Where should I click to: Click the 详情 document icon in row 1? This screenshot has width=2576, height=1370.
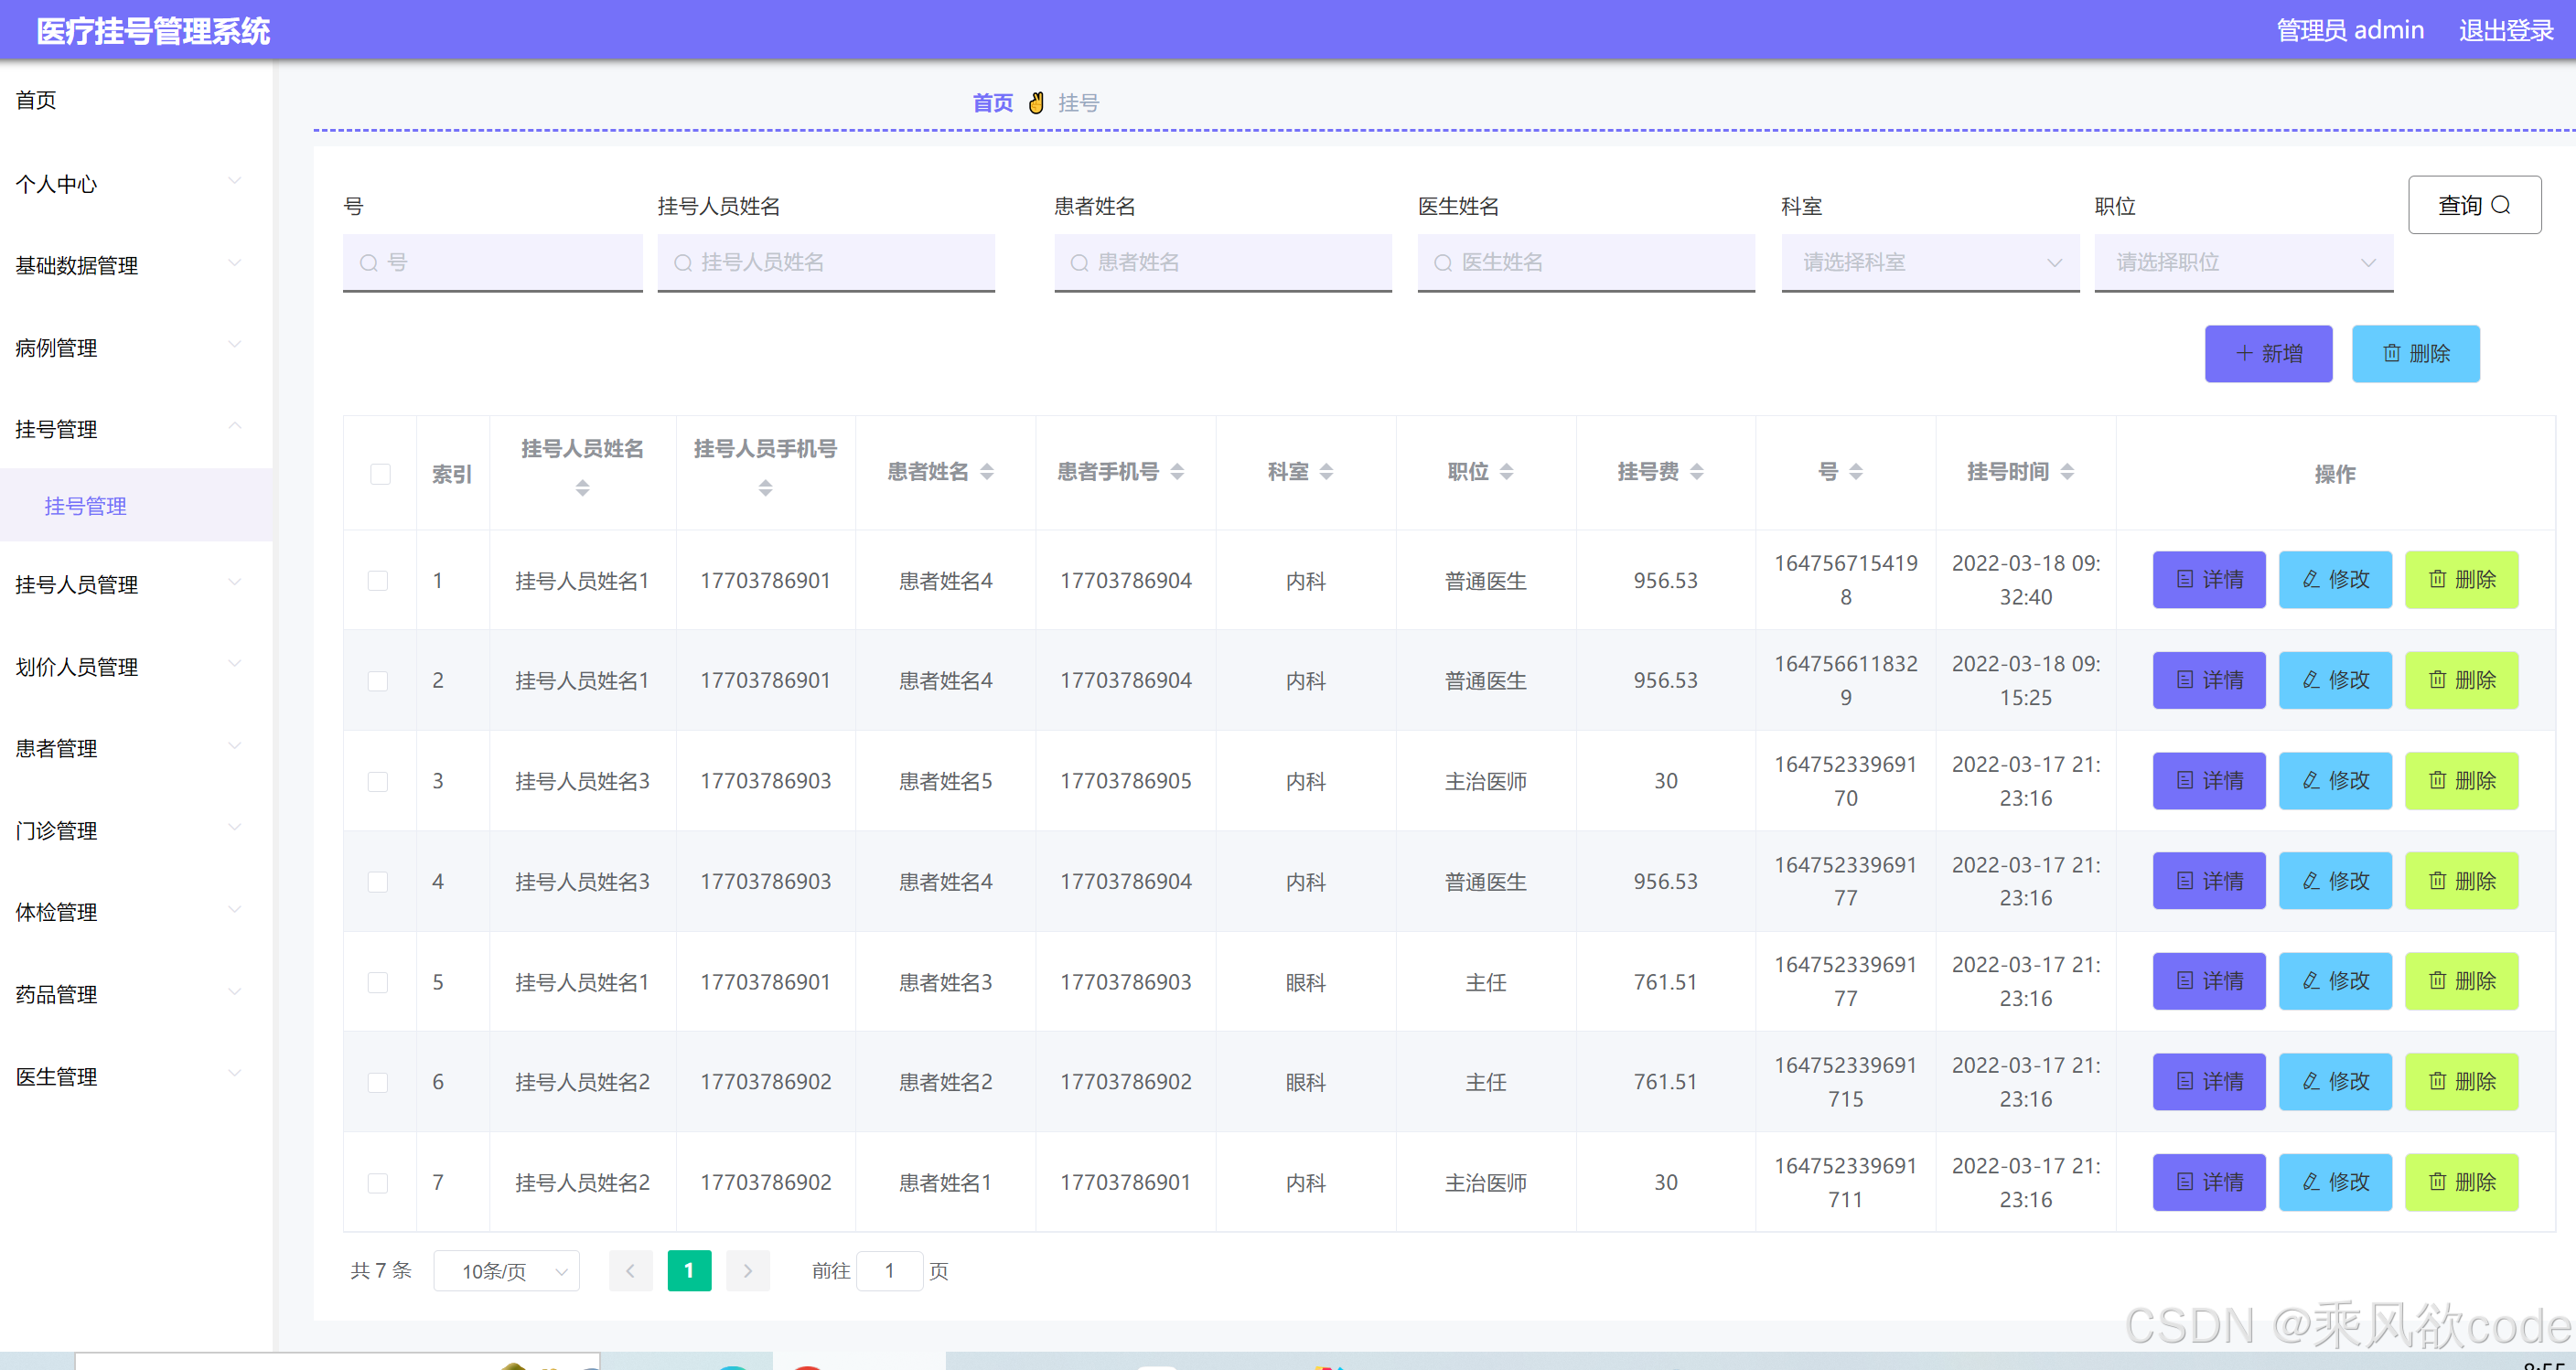2185,579
